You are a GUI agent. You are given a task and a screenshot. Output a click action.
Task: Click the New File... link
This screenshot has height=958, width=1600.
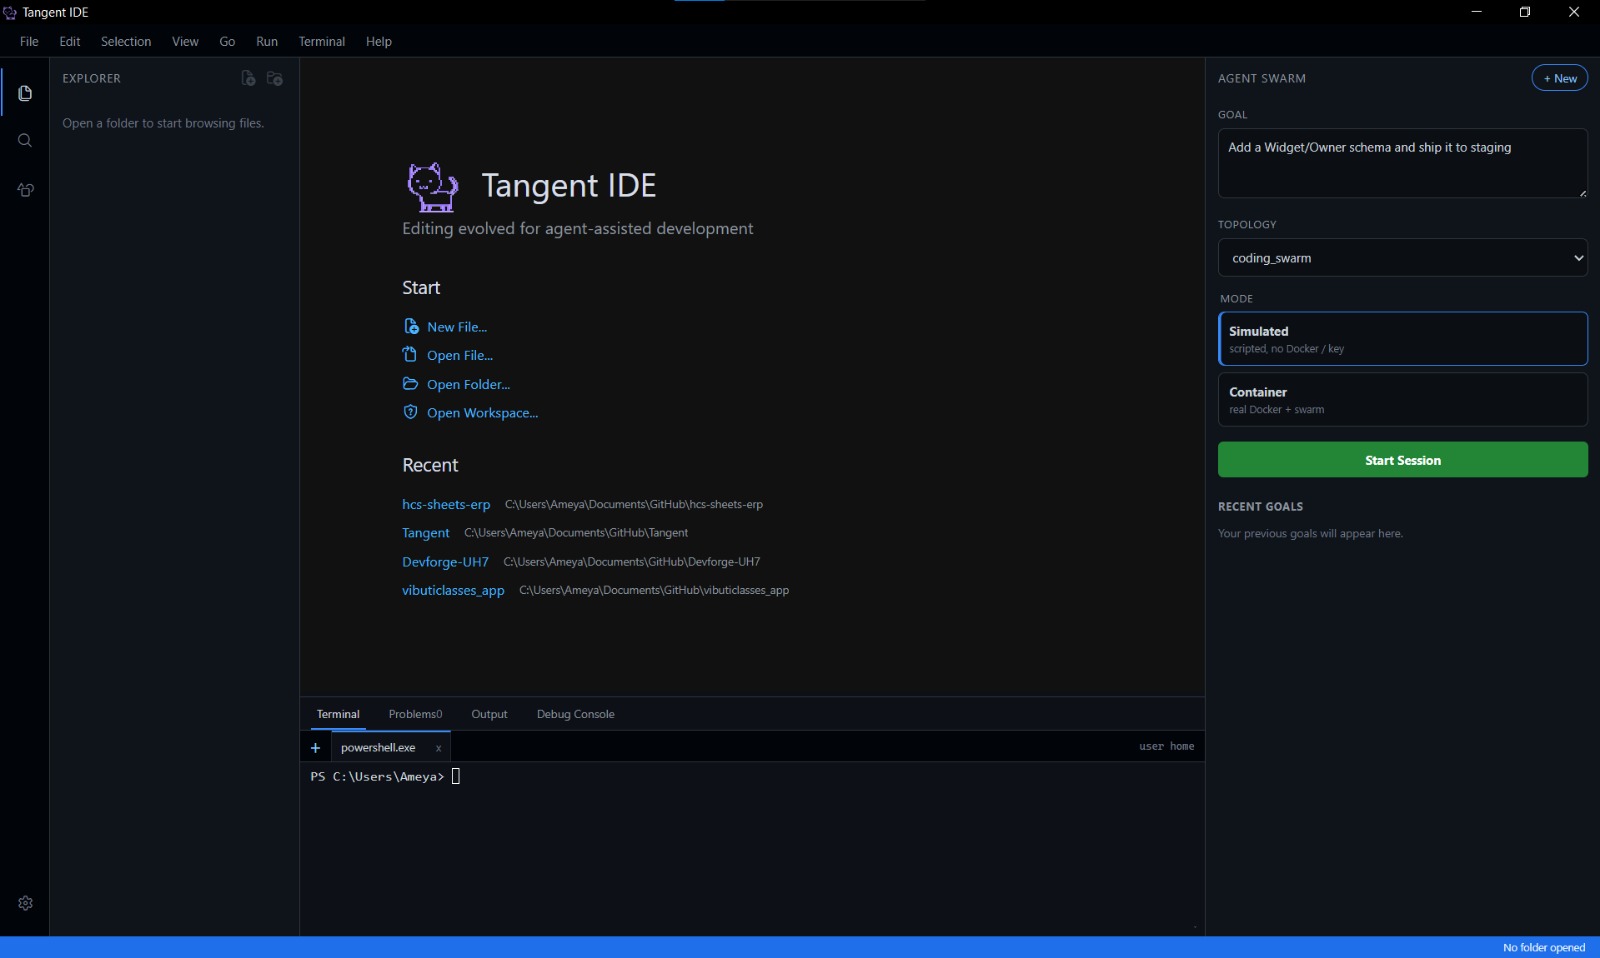[457, 327]
